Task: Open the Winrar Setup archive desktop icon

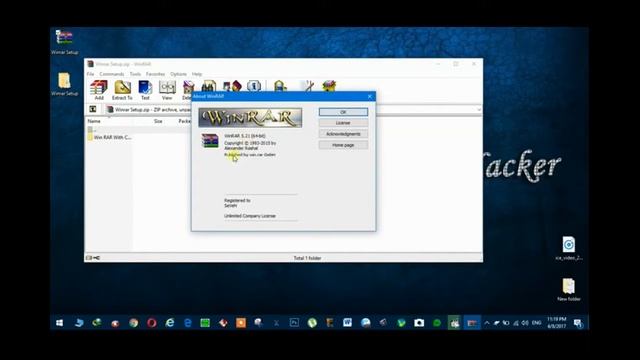Action: (x=64, y=42)
